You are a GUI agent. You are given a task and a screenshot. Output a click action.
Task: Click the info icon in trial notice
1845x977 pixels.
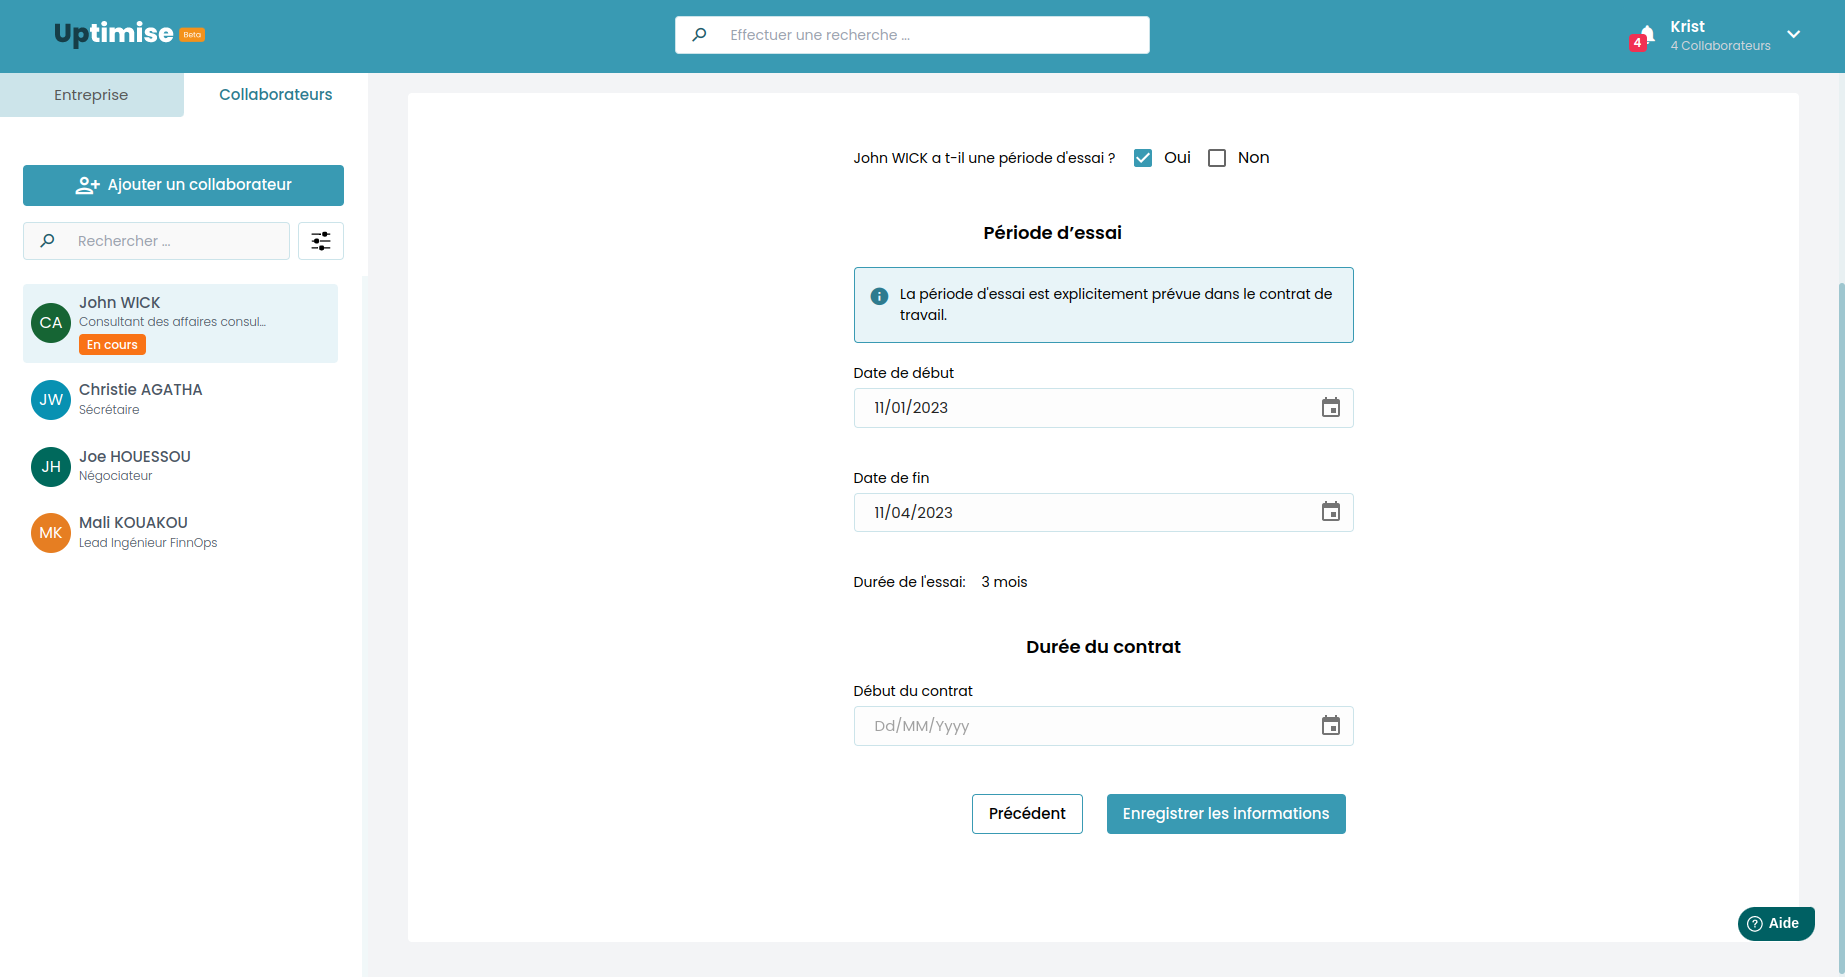pos(879,296)
